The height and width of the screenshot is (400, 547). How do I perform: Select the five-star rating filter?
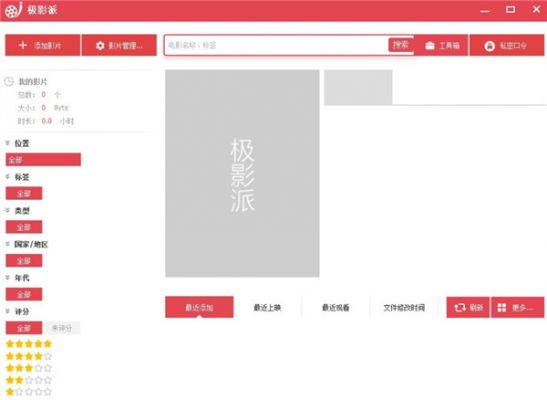29,344
